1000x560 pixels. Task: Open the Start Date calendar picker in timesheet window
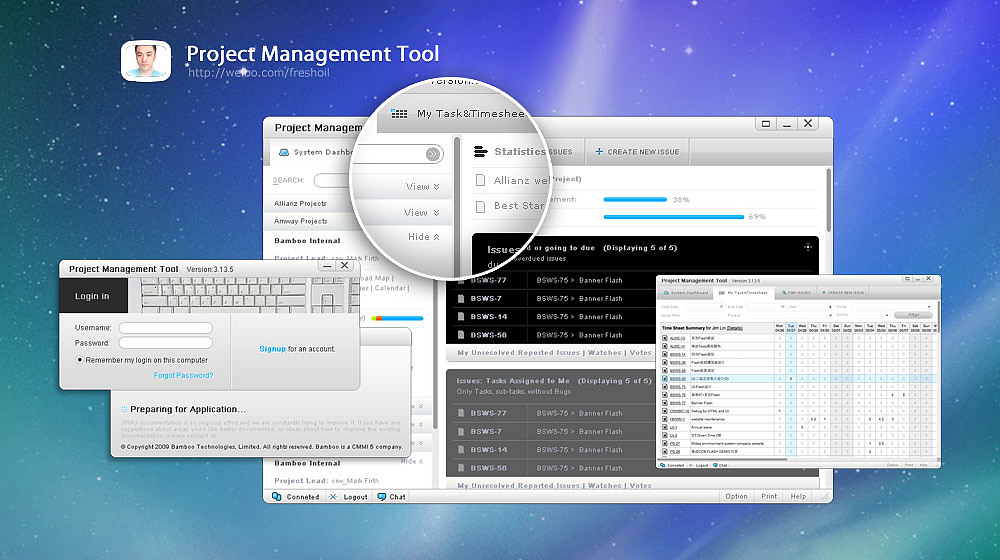pyautogui.click(x=721, y=307)
